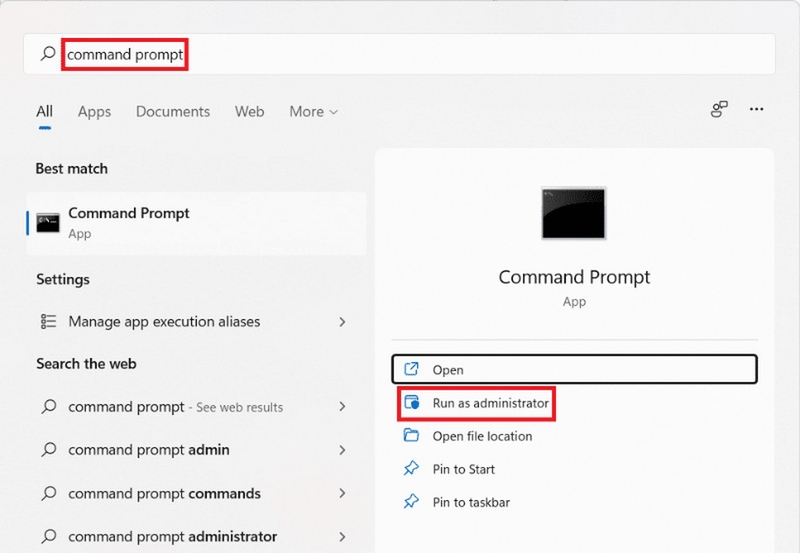
Task: Click the list icon beside Manage app execution aliases
Action: click(48, 321)
